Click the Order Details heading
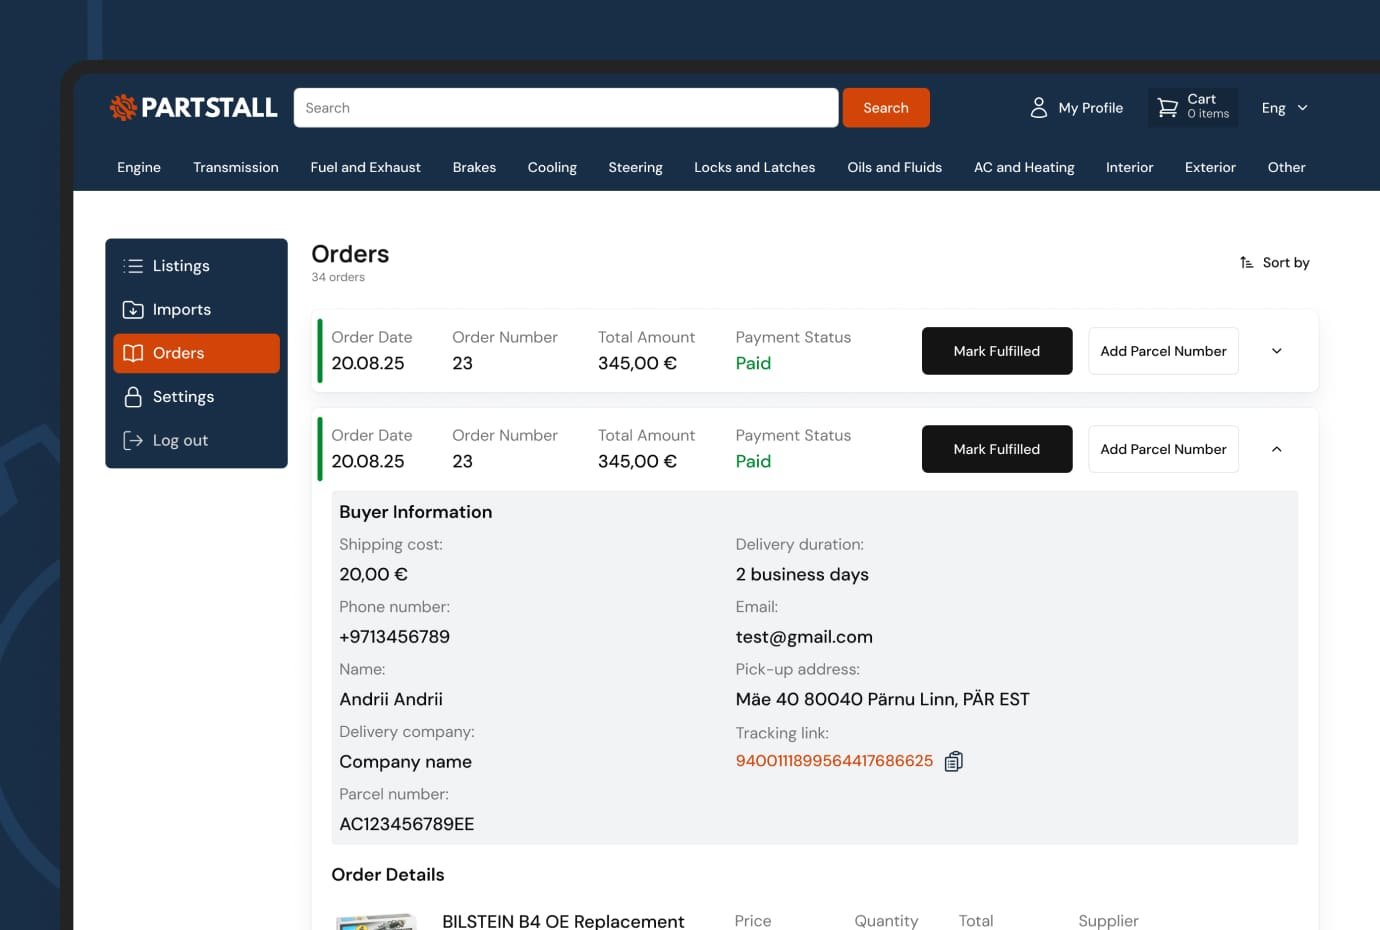Image resolution: width=1380 pixels, height=930 pixels. pos(388,874)
